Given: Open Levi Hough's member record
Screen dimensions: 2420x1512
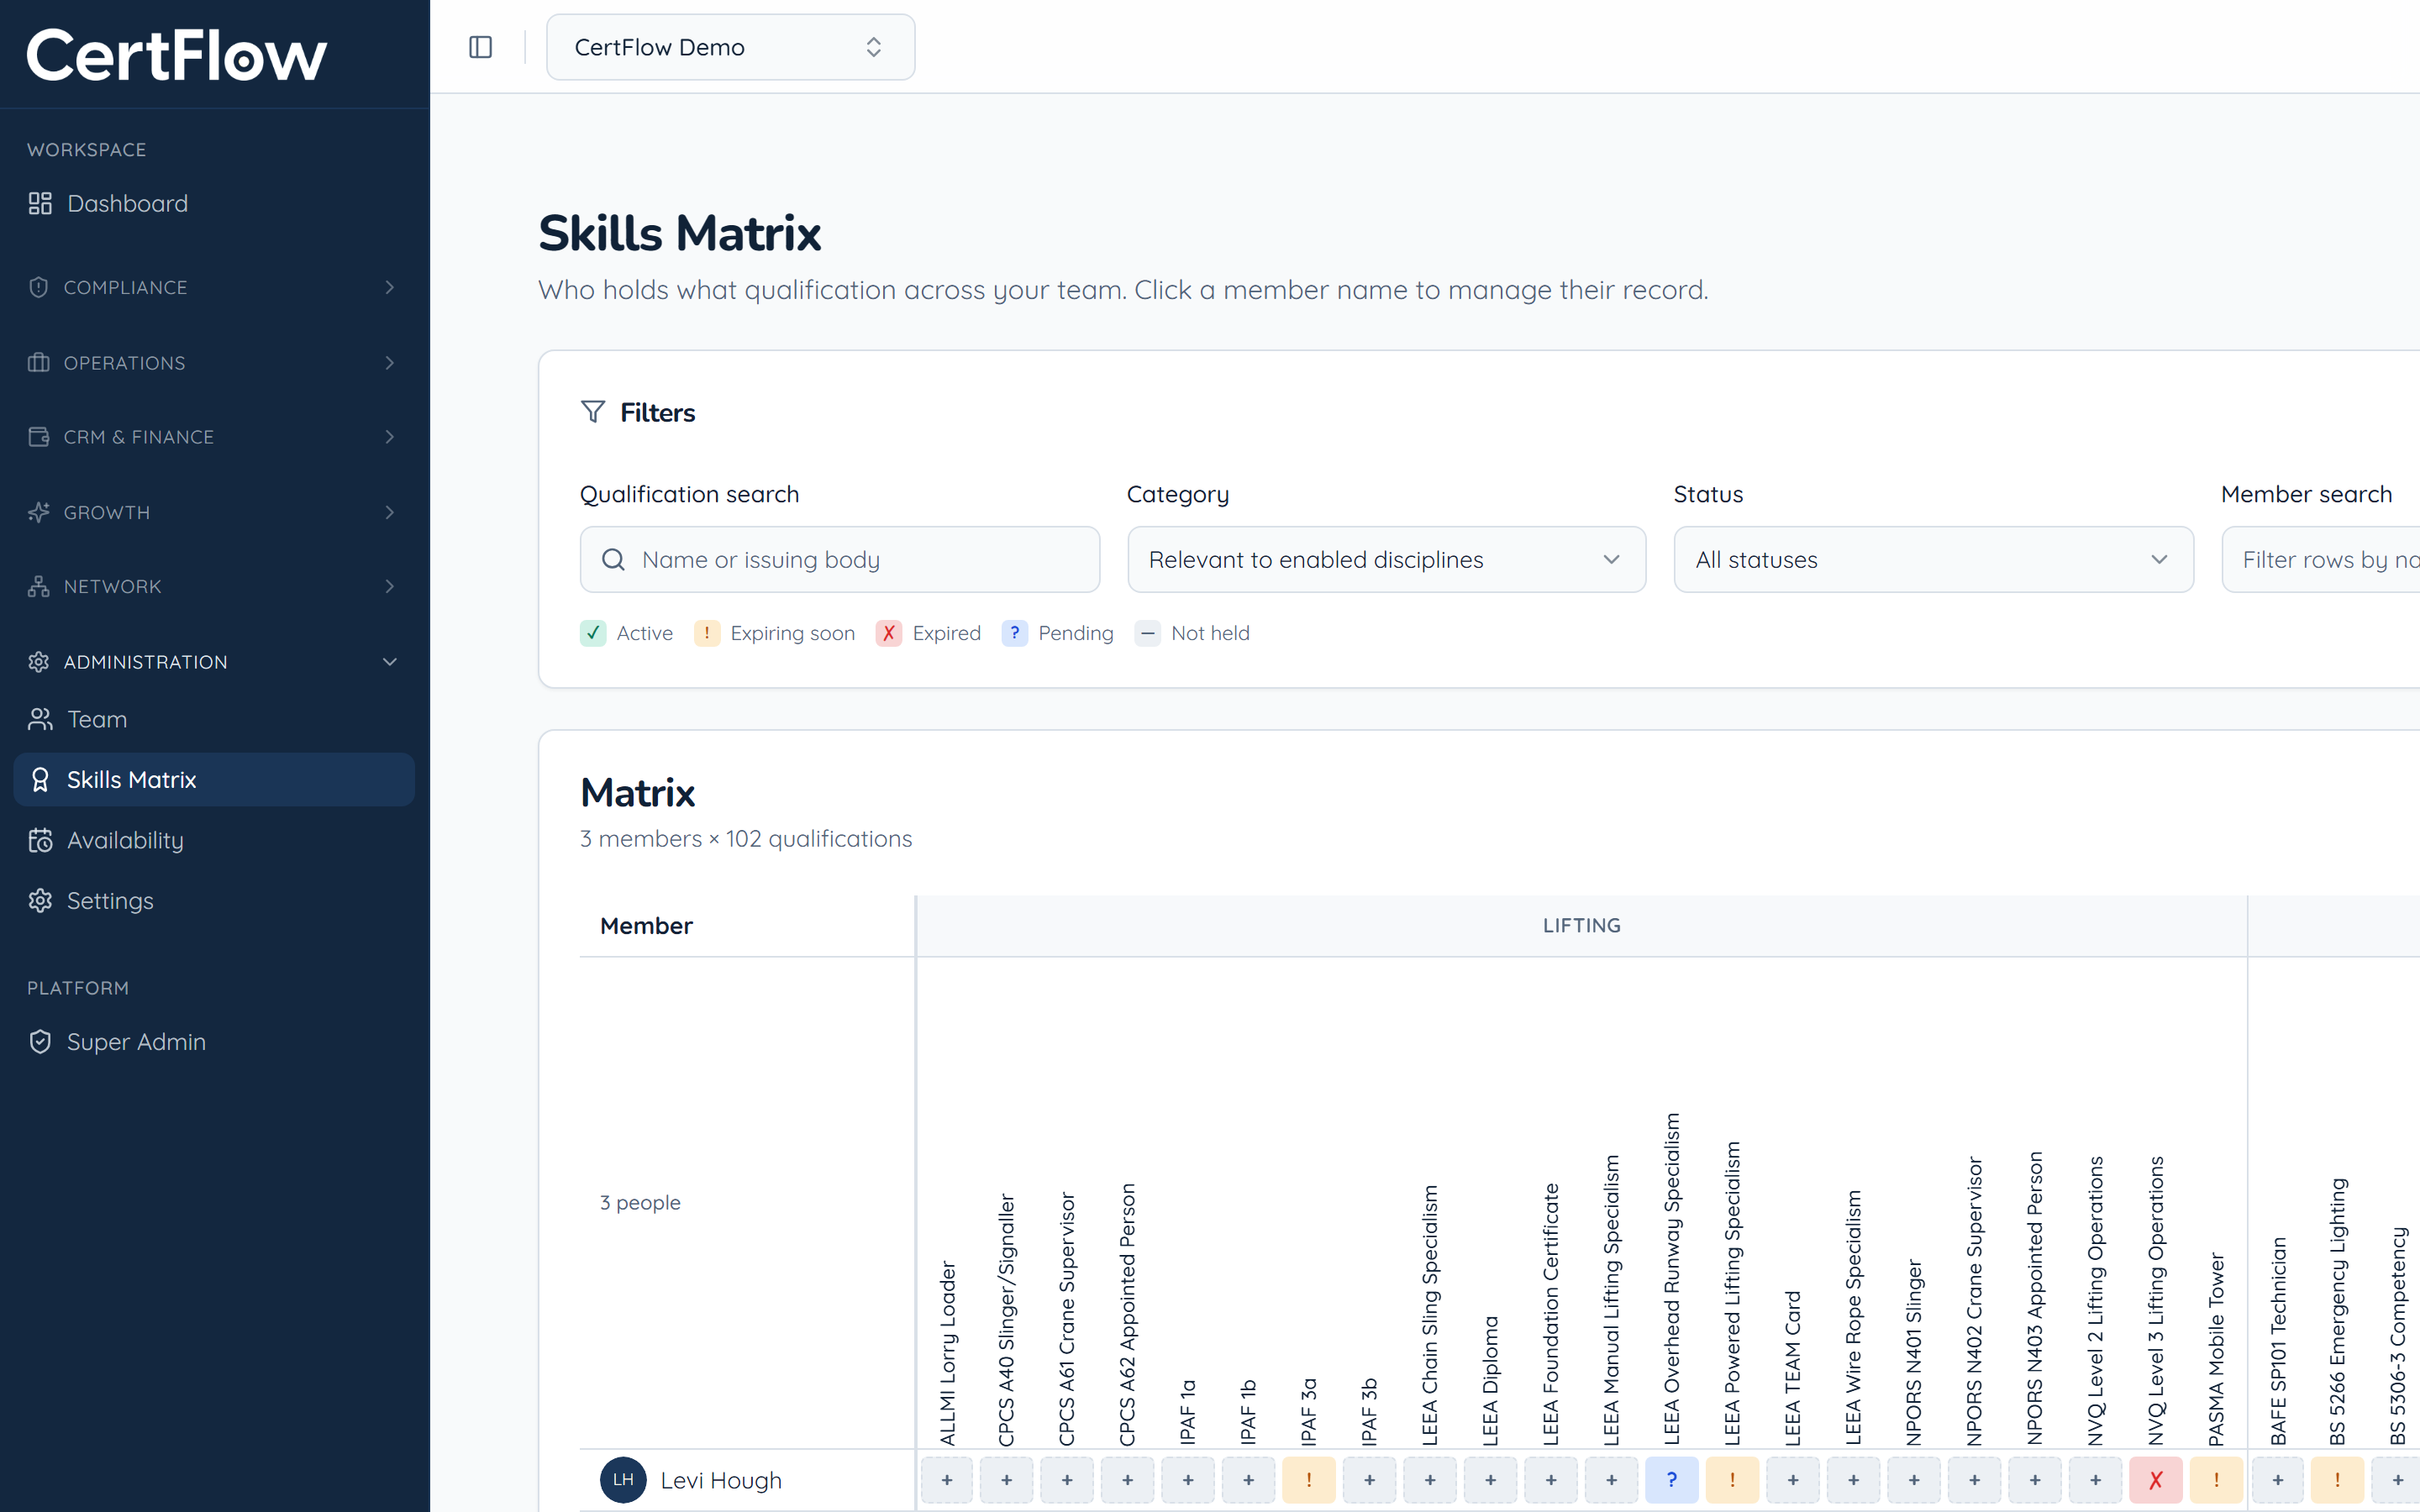Looking at the screenshot, I should click(721, 1480).
